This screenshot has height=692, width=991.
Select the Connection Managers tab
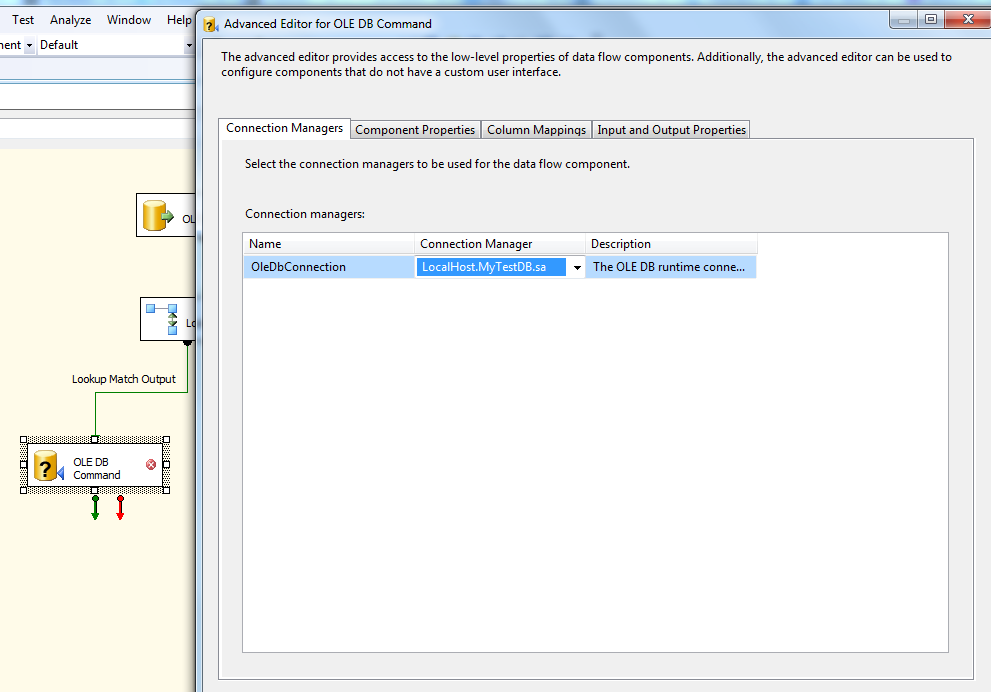click(x=284, y=128)
